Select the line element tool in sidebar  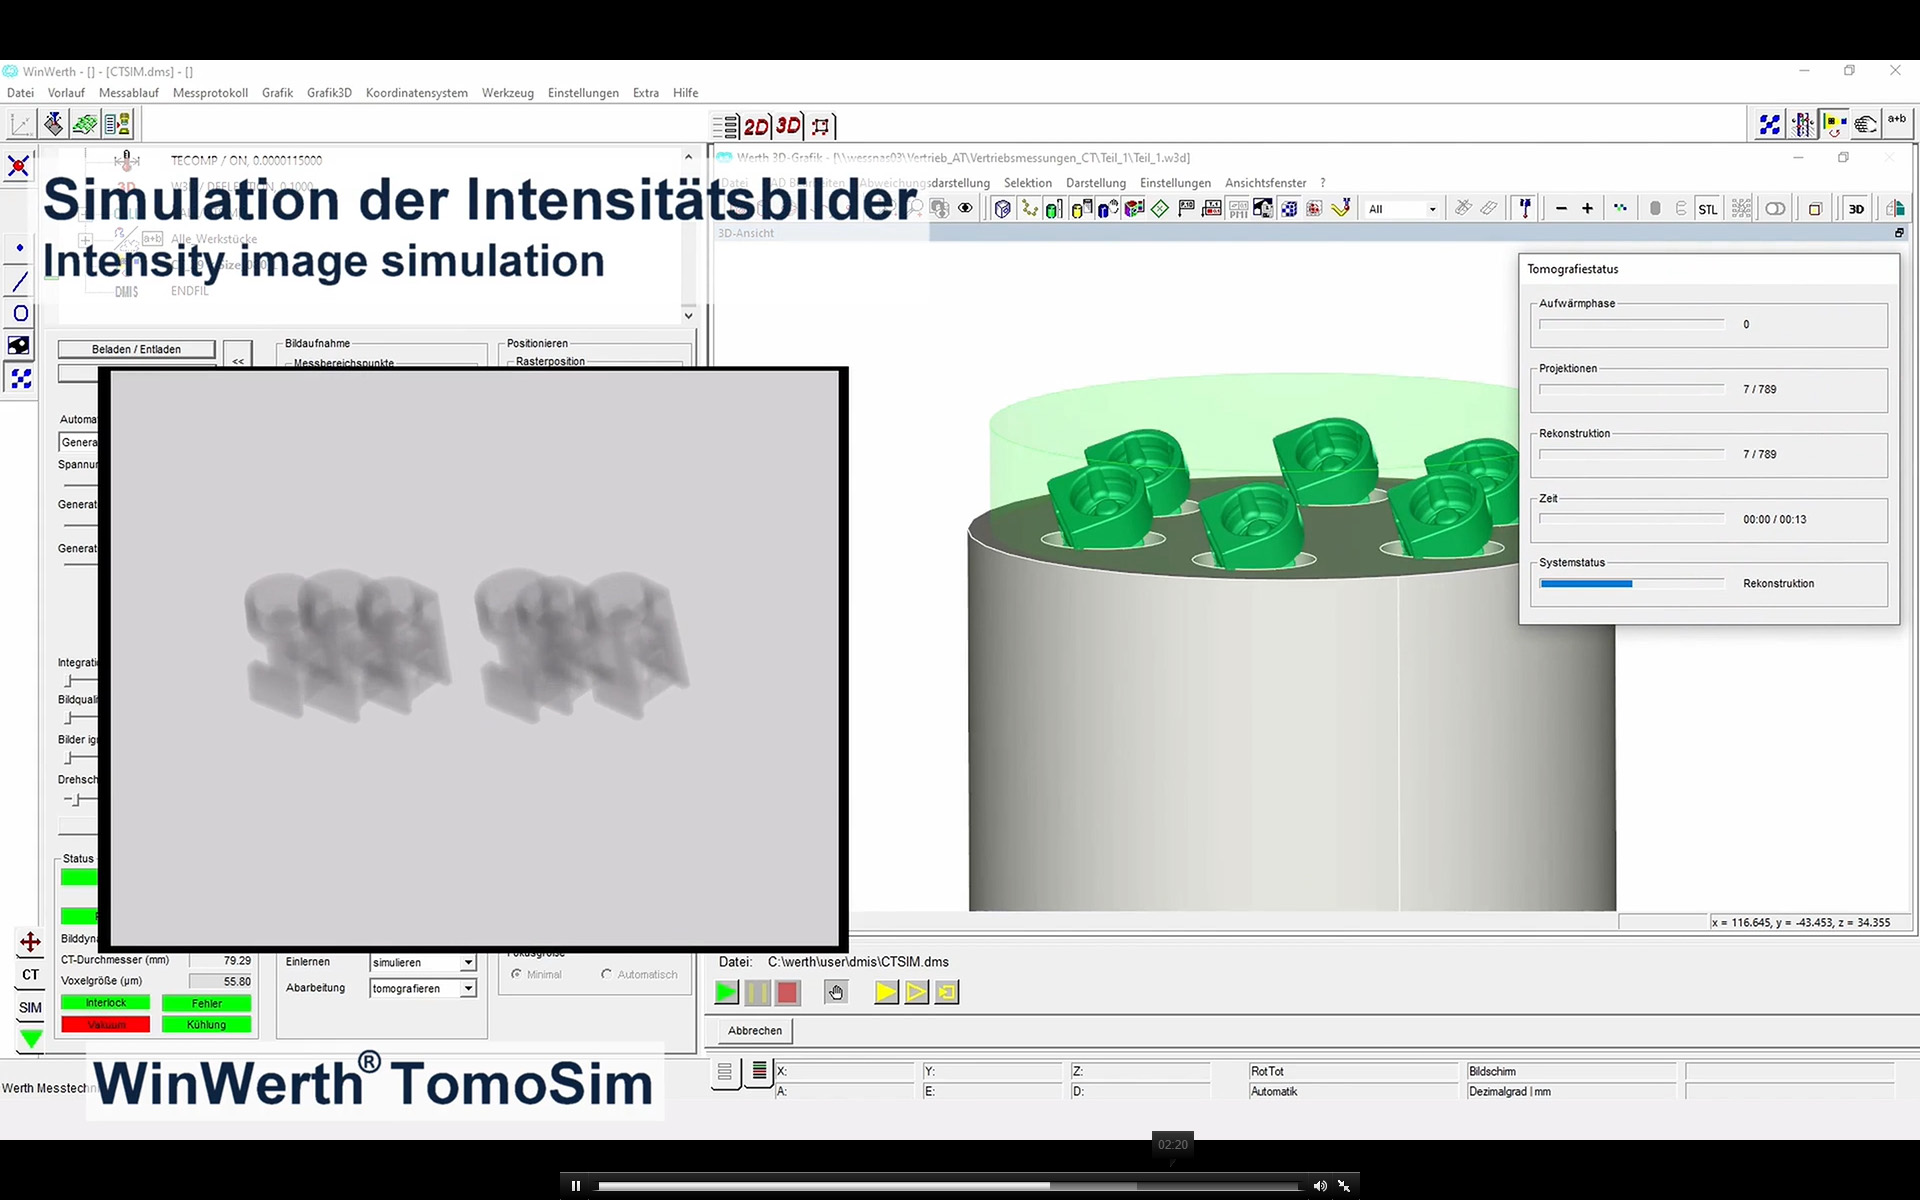[x=19, y=281]
